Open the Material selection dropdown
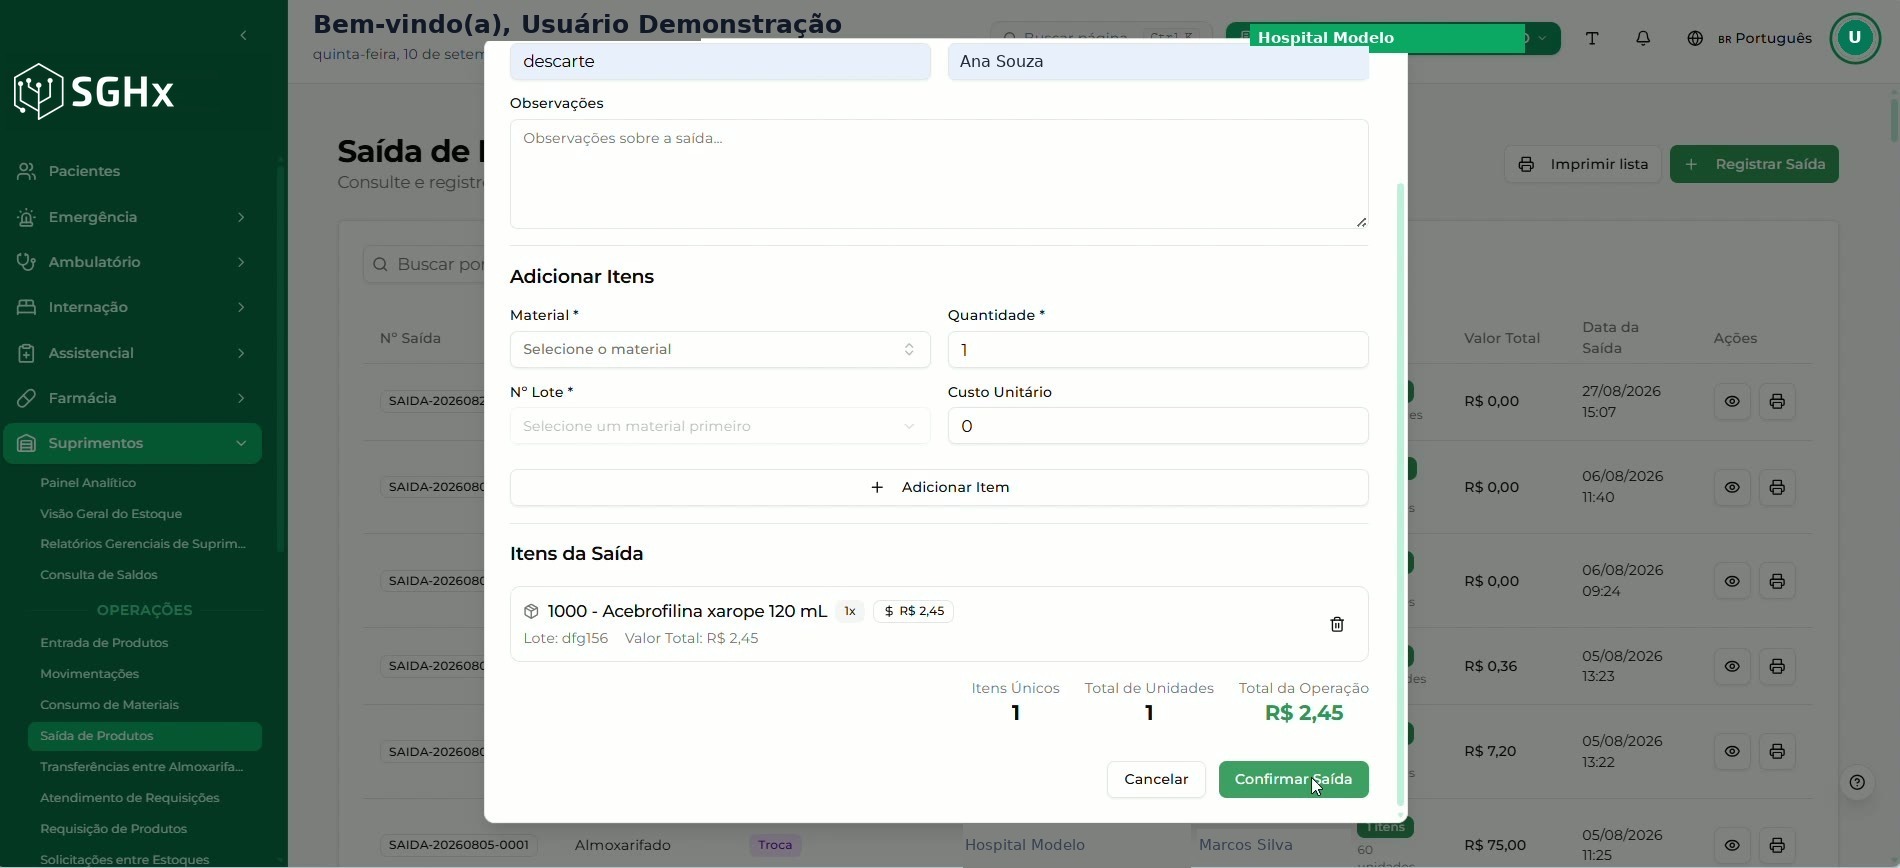 tap(720, 349)
